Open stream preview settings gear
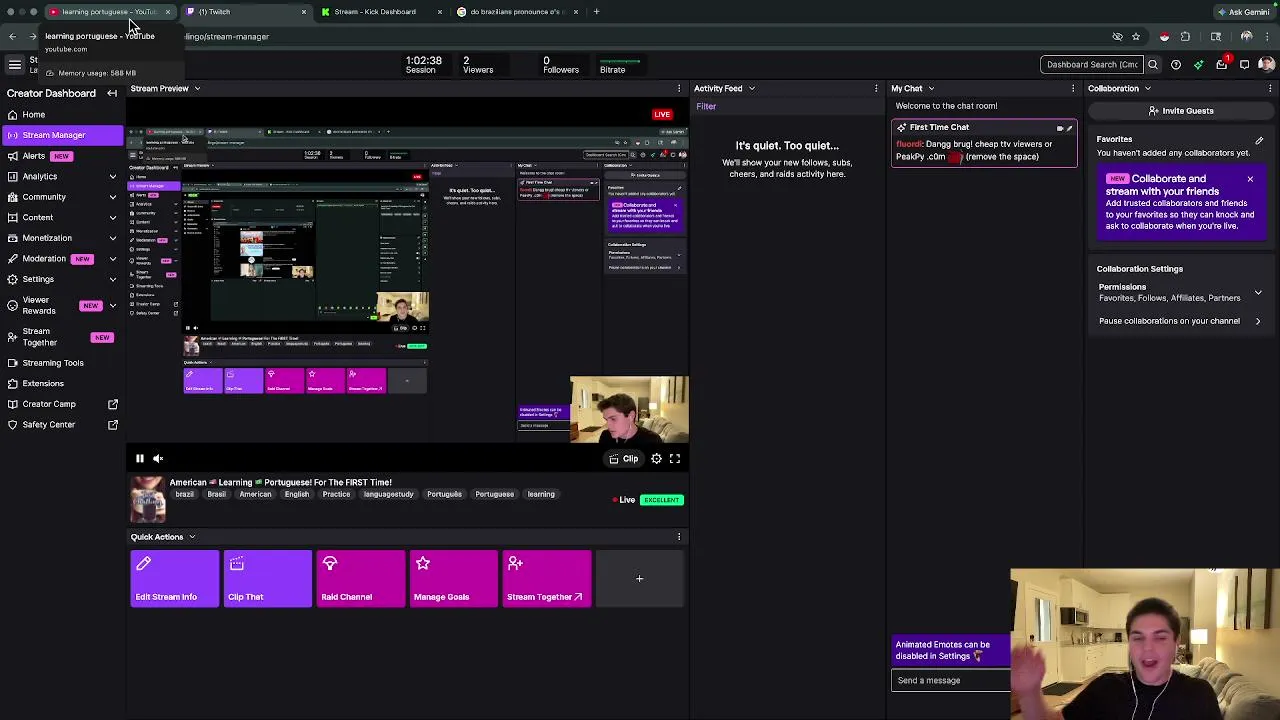 tap(656, 458)
